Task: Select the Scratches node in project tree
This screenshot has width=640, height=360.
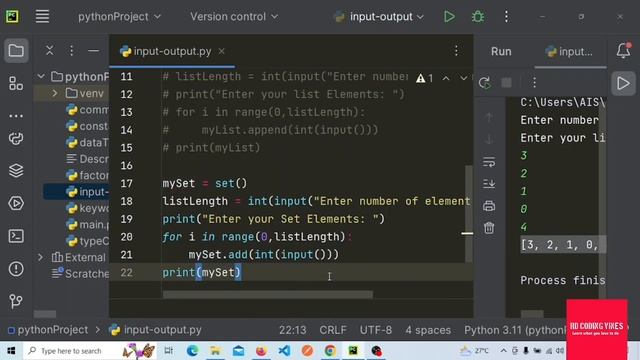Action: pos(81,273)
